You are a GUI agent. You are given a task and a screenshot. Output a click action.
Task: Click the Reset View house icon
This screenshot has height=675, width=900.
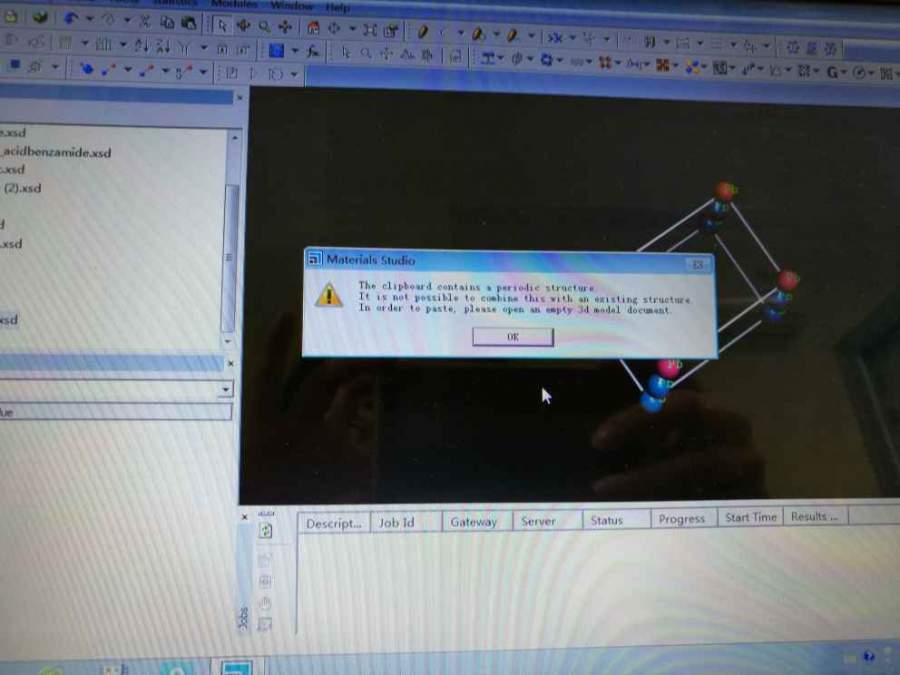(313, 28)
